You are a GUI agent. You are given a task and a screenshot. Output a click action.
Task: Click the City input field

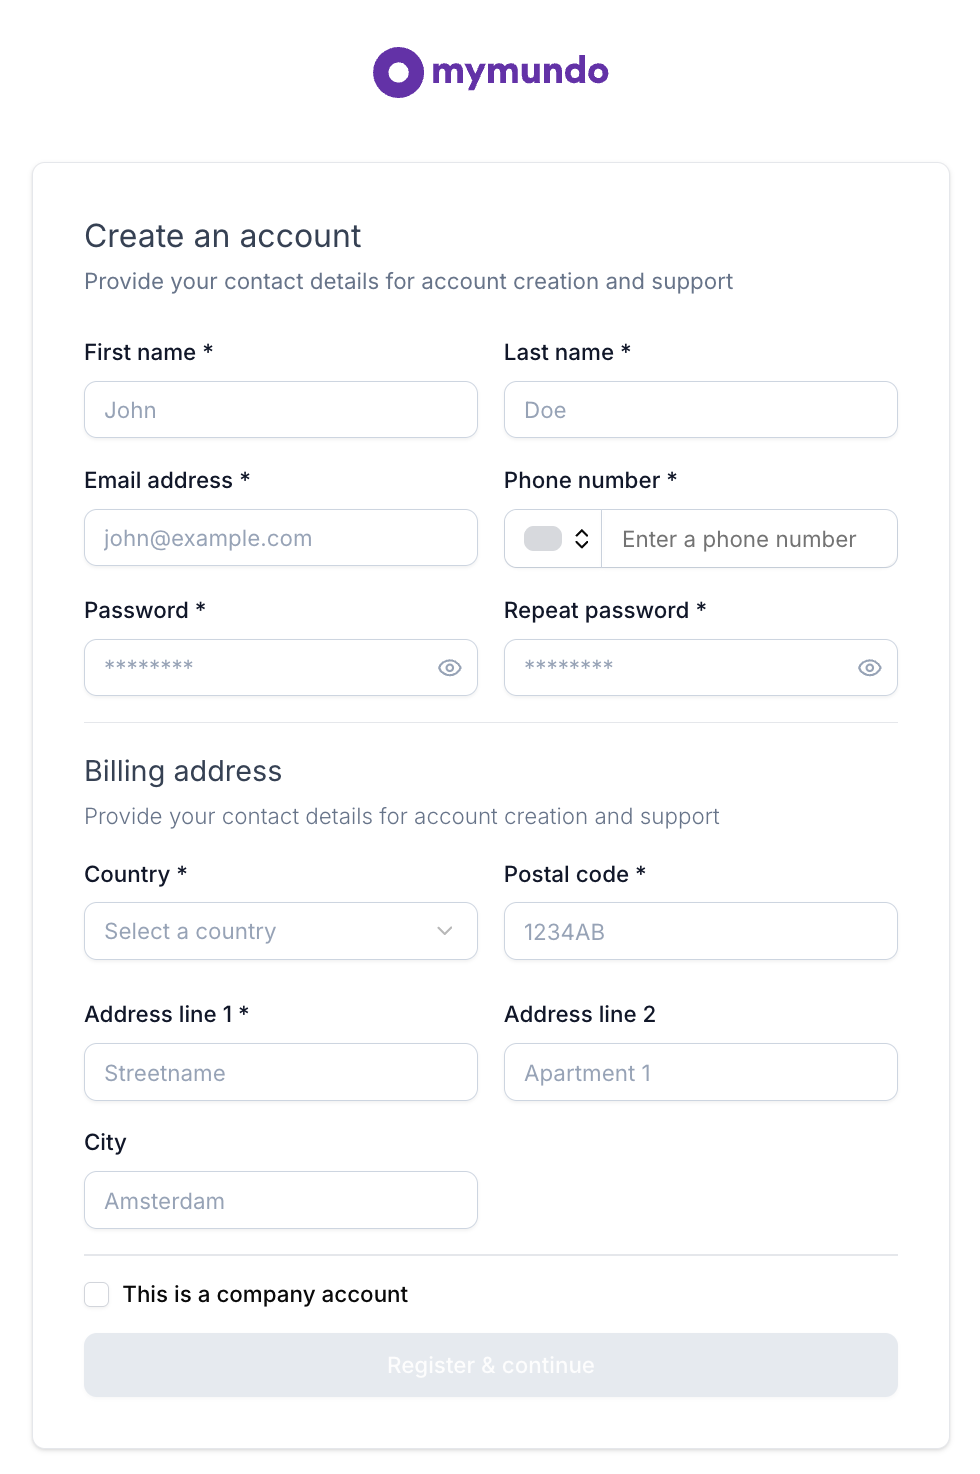coord(280,1201)
